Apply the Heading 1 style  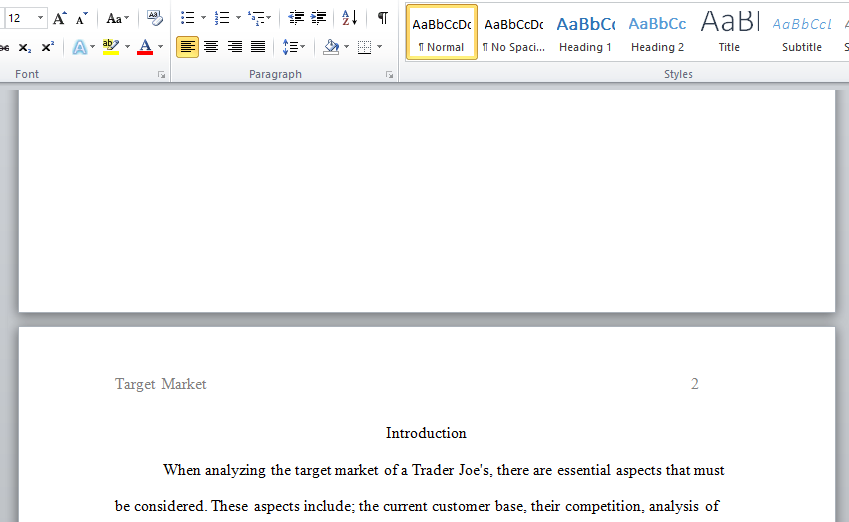click(585, 33)
